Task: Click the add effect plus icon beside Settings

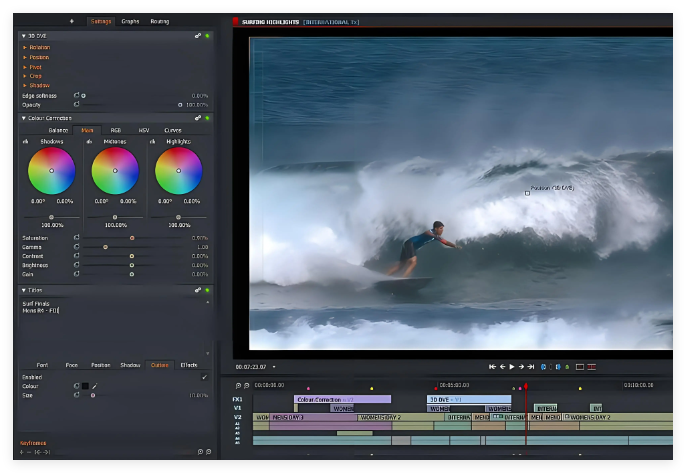Action: pyautogui.click(x=72, y=21)
